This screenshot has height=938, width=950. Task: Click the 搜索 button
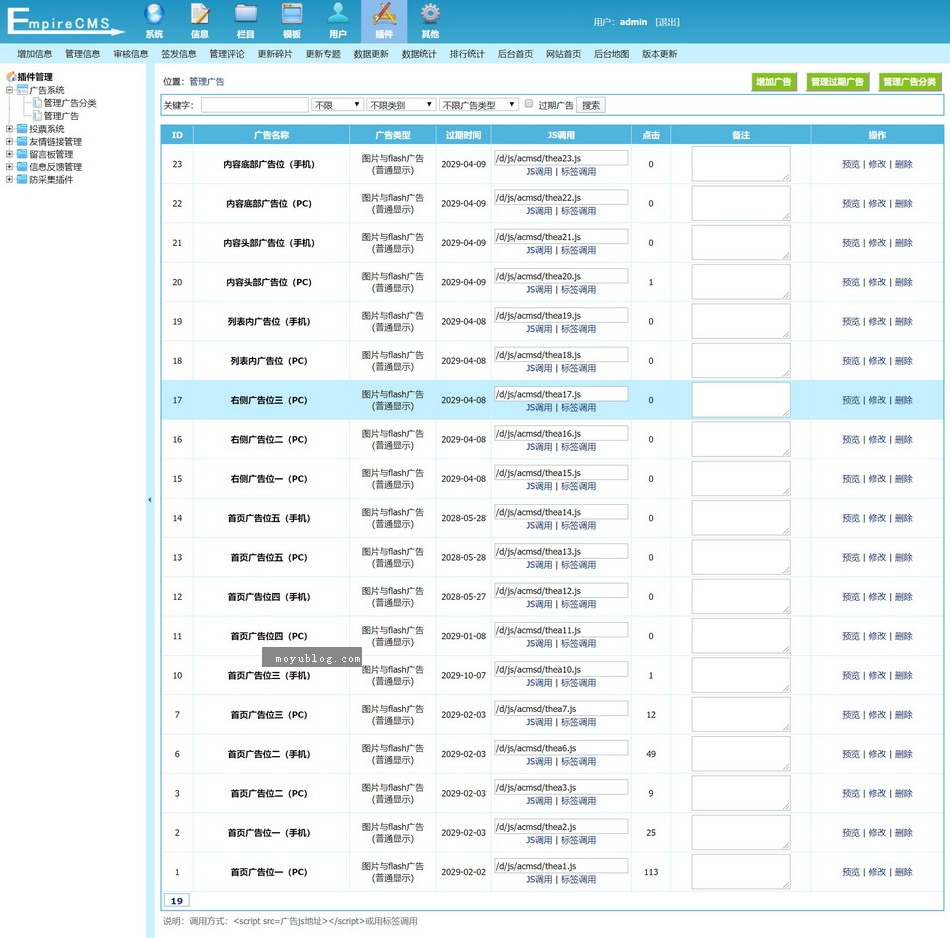tap(591, 105)
